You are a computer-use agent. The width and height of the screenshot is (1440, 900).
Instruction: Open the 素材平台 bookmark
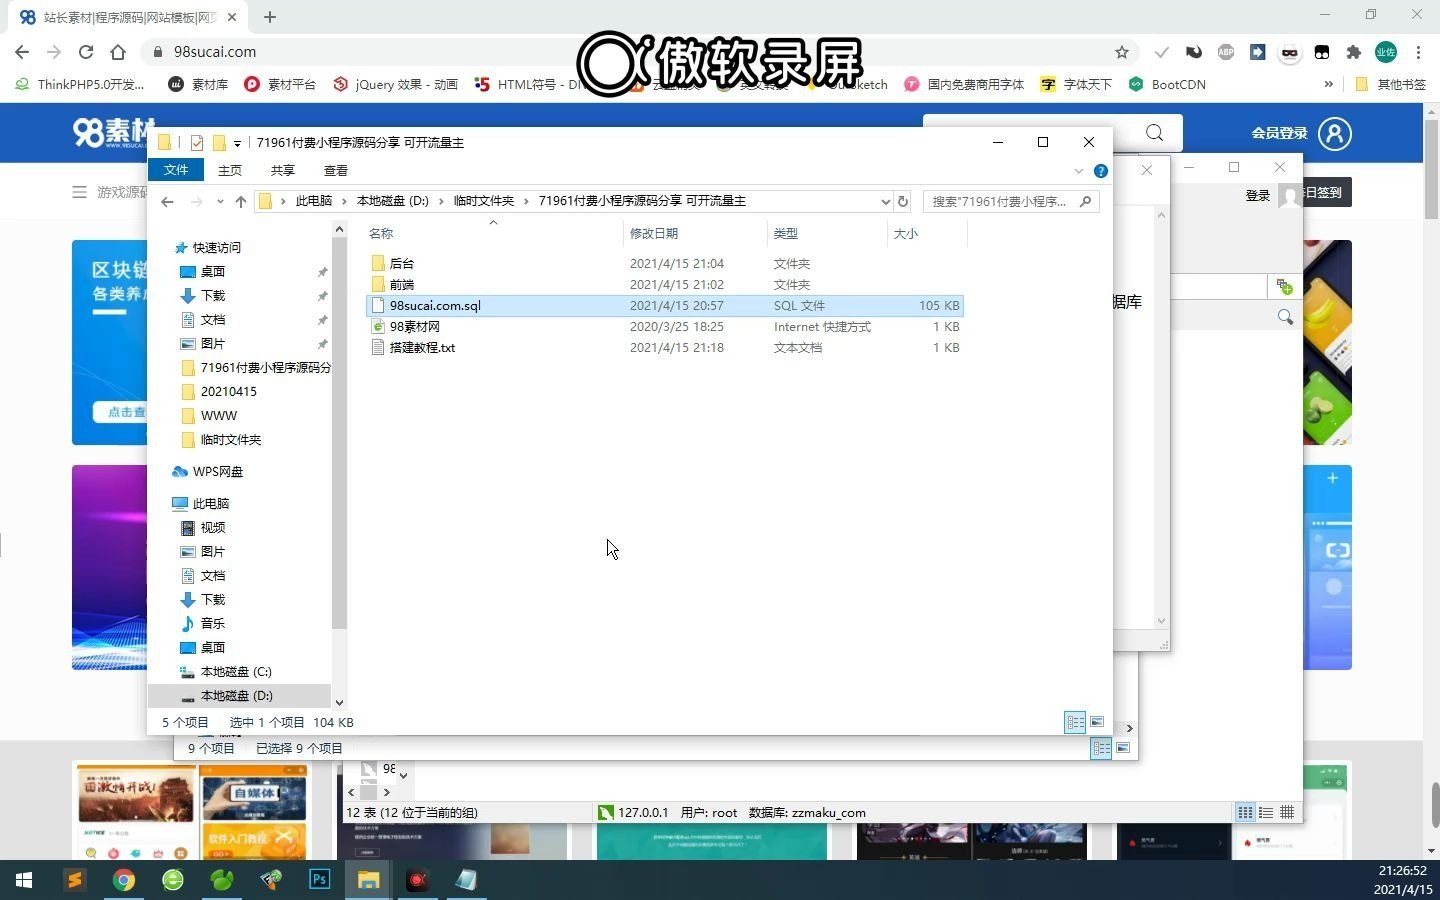[x=280, y=84]
